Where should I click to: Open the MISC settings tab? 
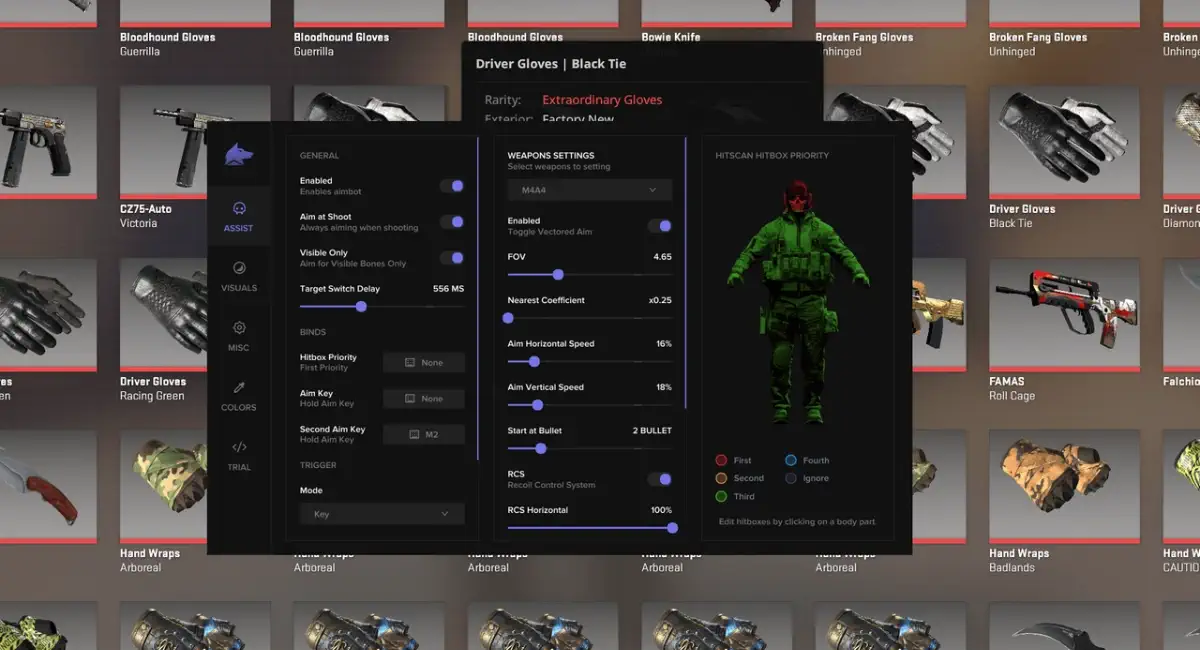tap(238, 337)
